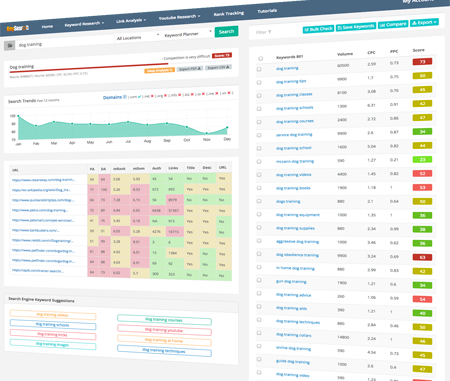Viewport: 450px width, 381px height.
Task: Open the petco.com URL link
Action: coord(40,210)
